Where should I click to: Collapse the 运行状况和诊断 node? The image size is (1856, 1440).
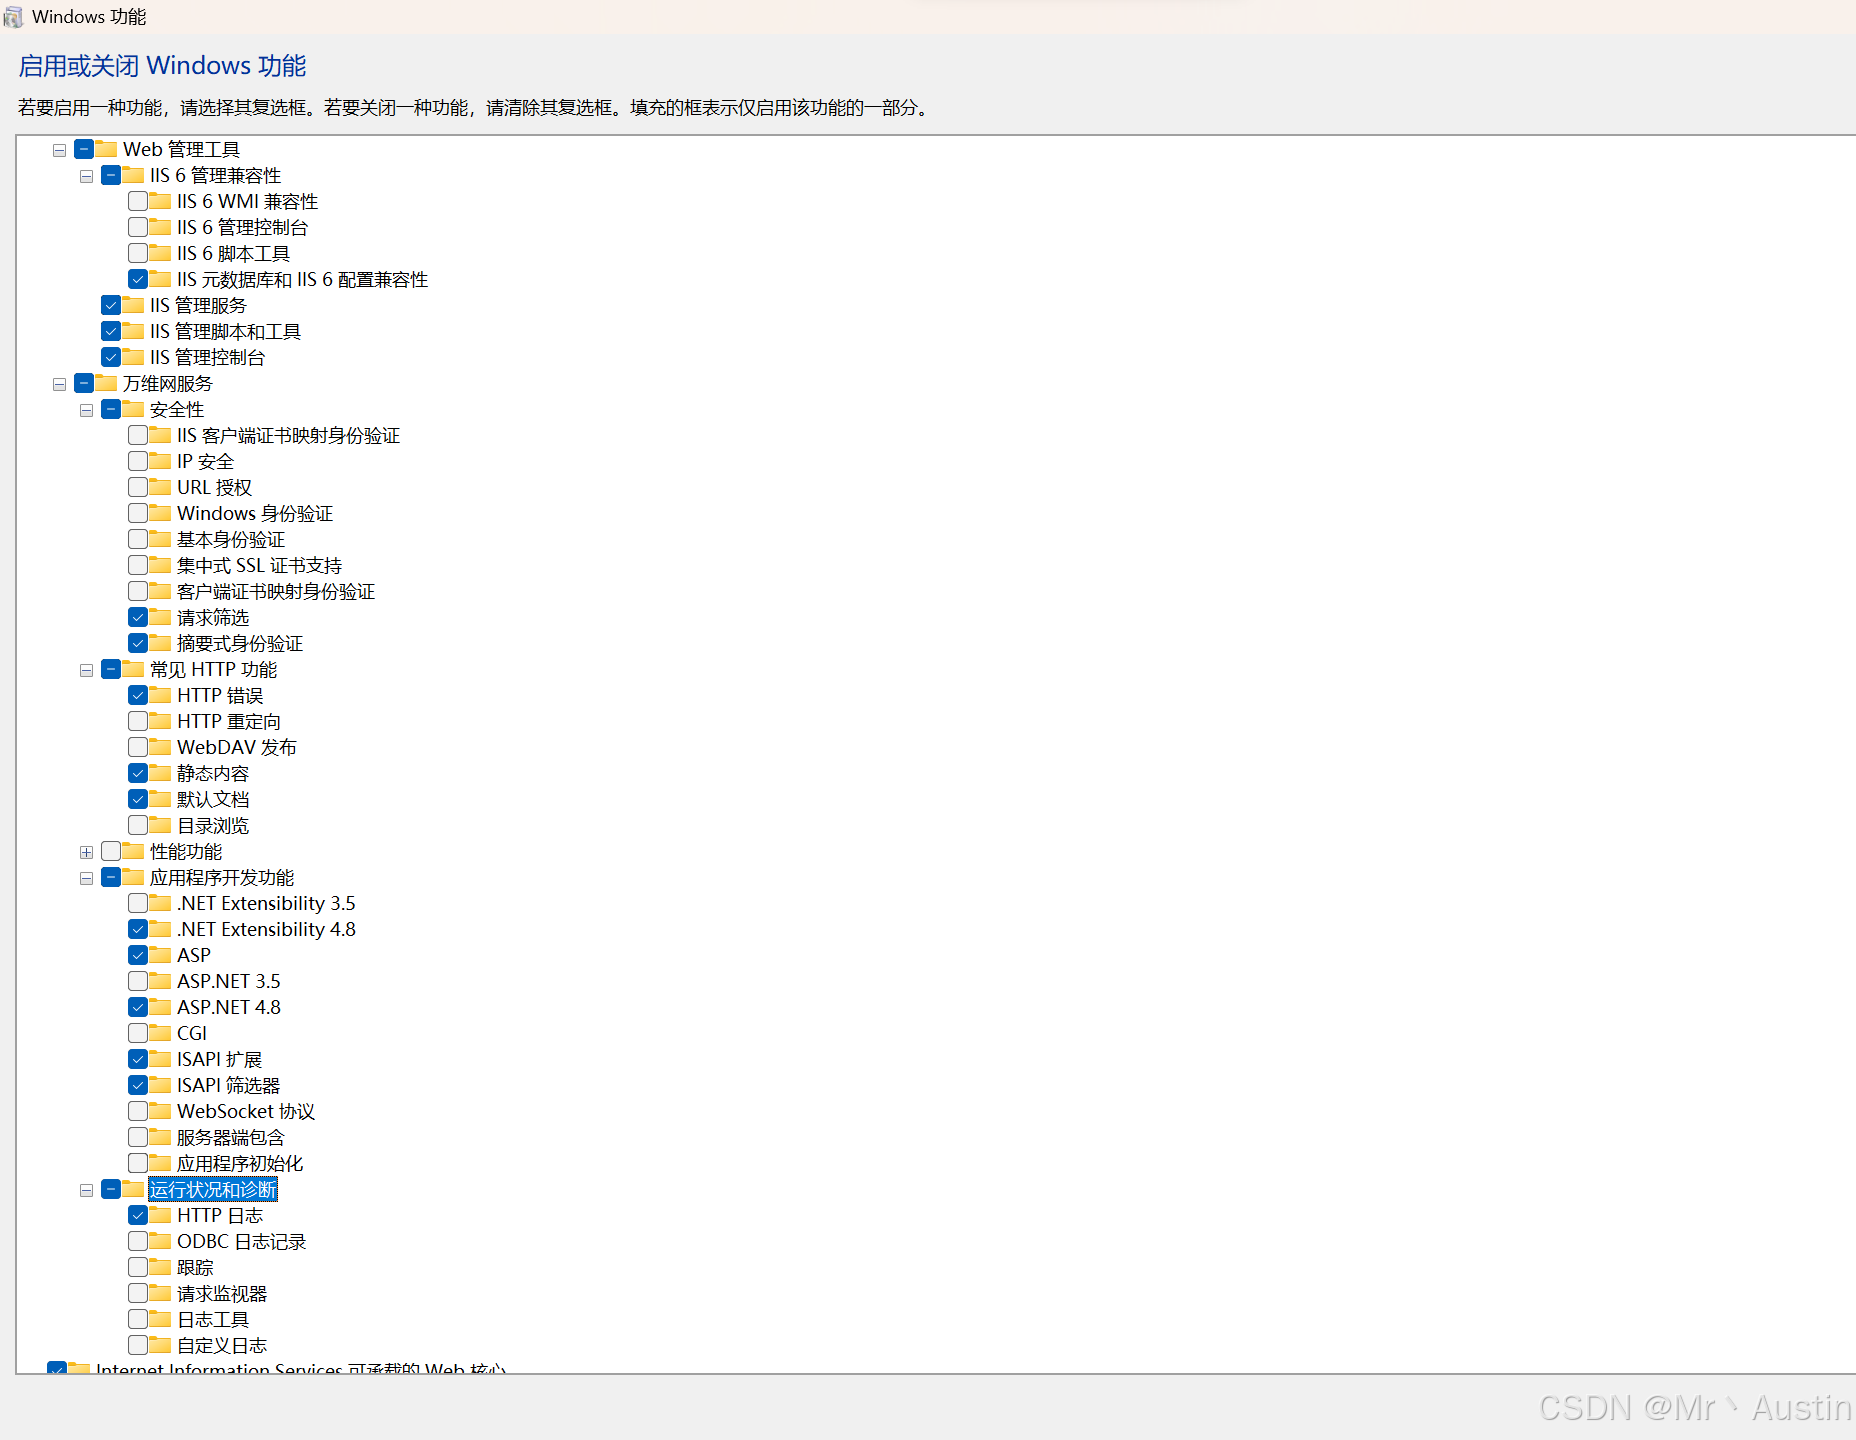coord(87,1190)
